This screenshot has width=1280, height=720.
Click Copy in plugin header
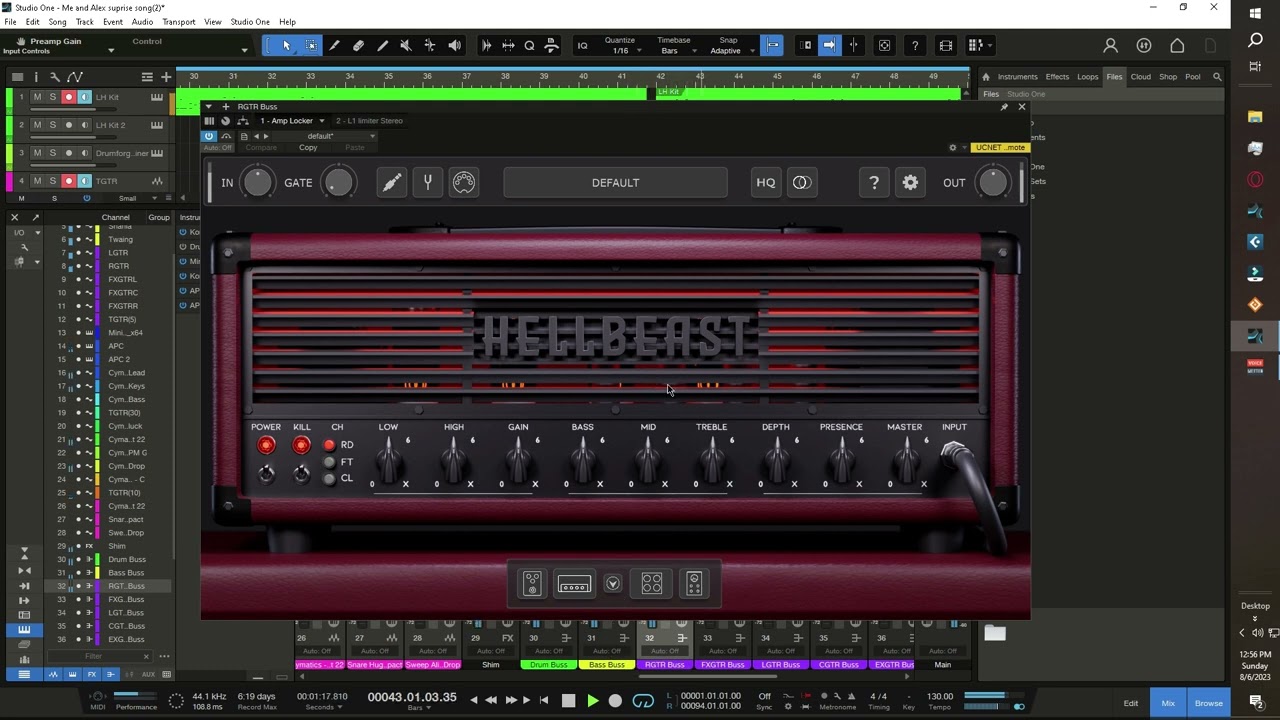click(x=308, y=148)
